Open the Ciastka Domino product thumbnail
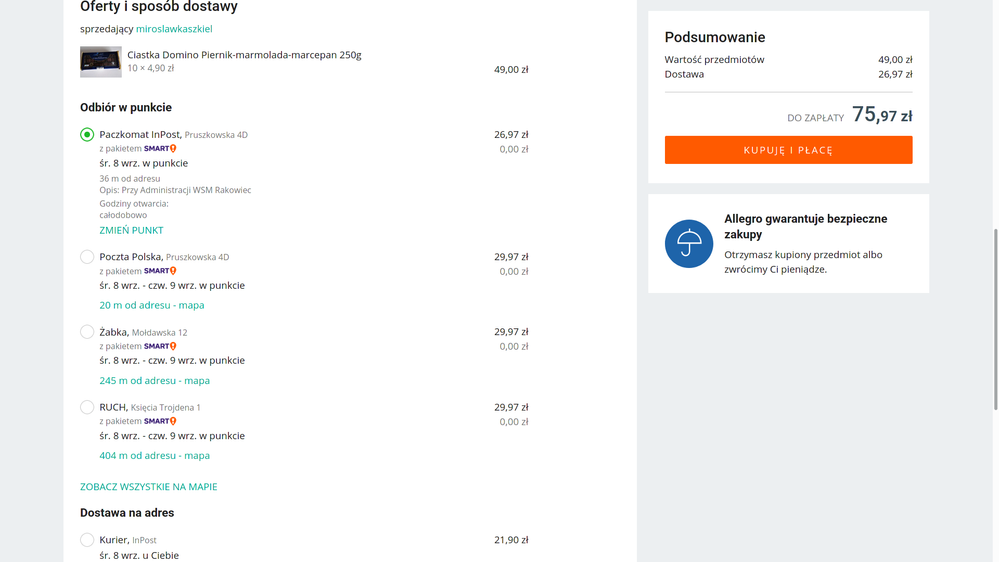 101,62
